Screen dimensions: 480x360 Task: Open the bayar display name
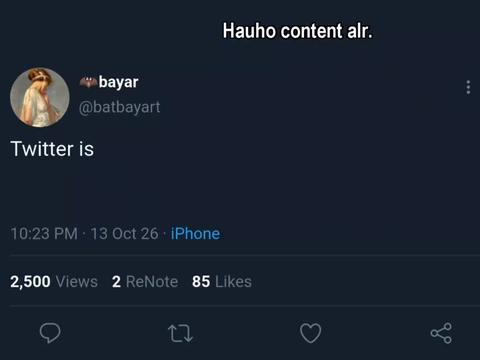click(x=118, y=82)
